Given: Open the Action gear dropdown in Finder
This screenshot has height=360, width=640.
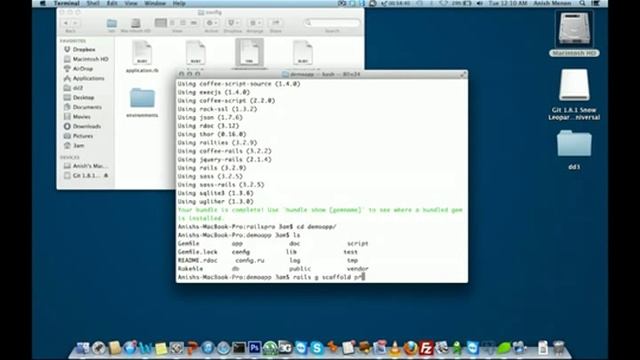Looking at the screenshot, I should click(211, 23).
